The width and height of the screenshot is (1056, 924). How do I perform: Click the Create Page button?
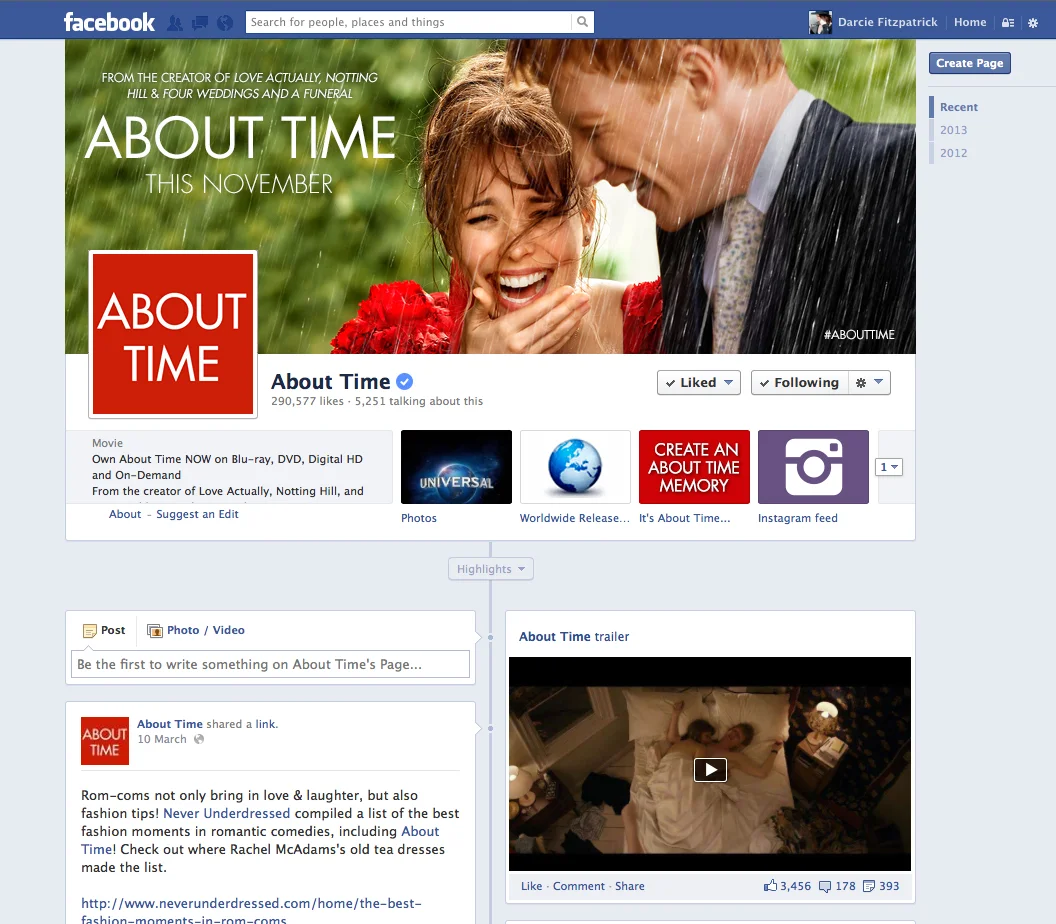(969, 63)
